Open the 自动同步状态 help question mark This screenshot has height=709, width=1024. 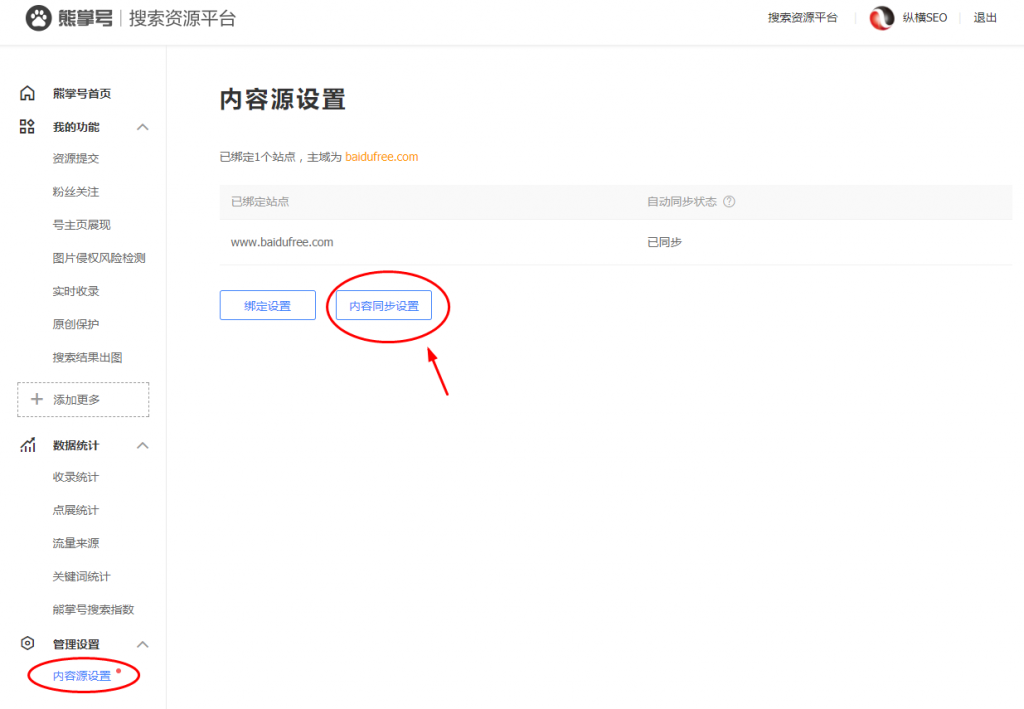pos(729,202)
